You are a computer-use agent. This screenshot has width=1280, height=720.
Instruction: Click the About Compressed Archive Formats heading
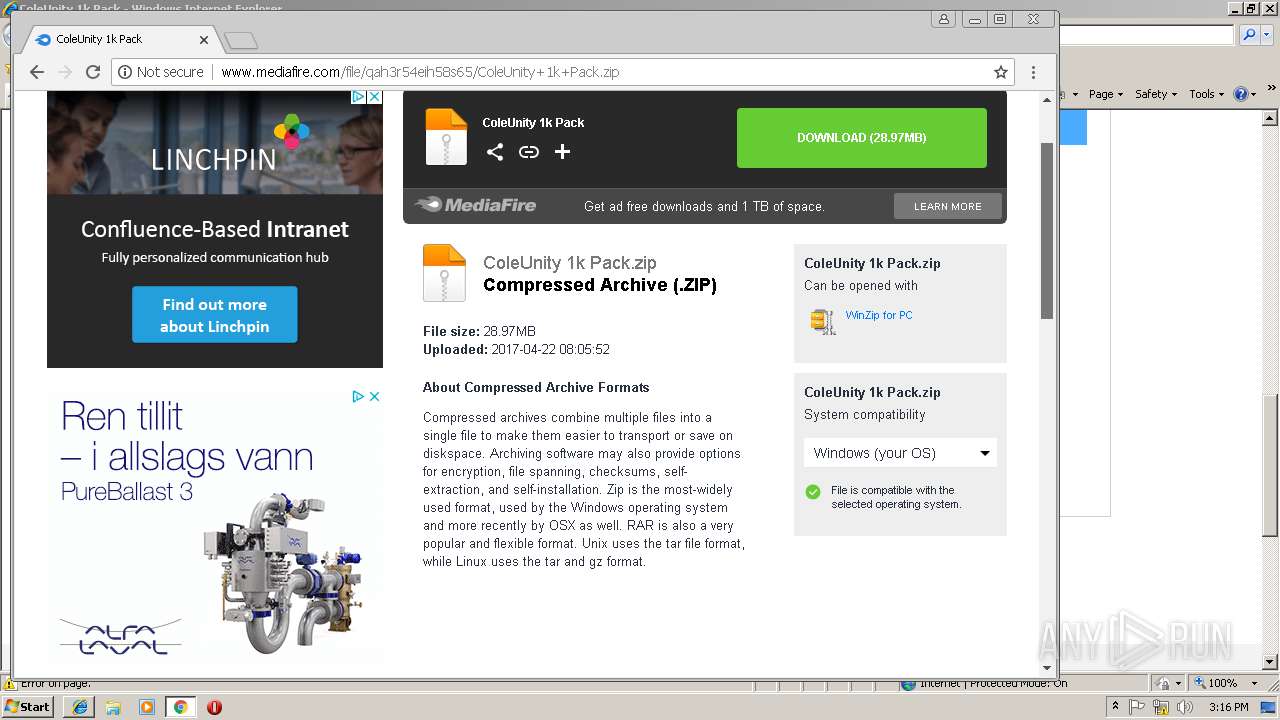click(536, 387)
